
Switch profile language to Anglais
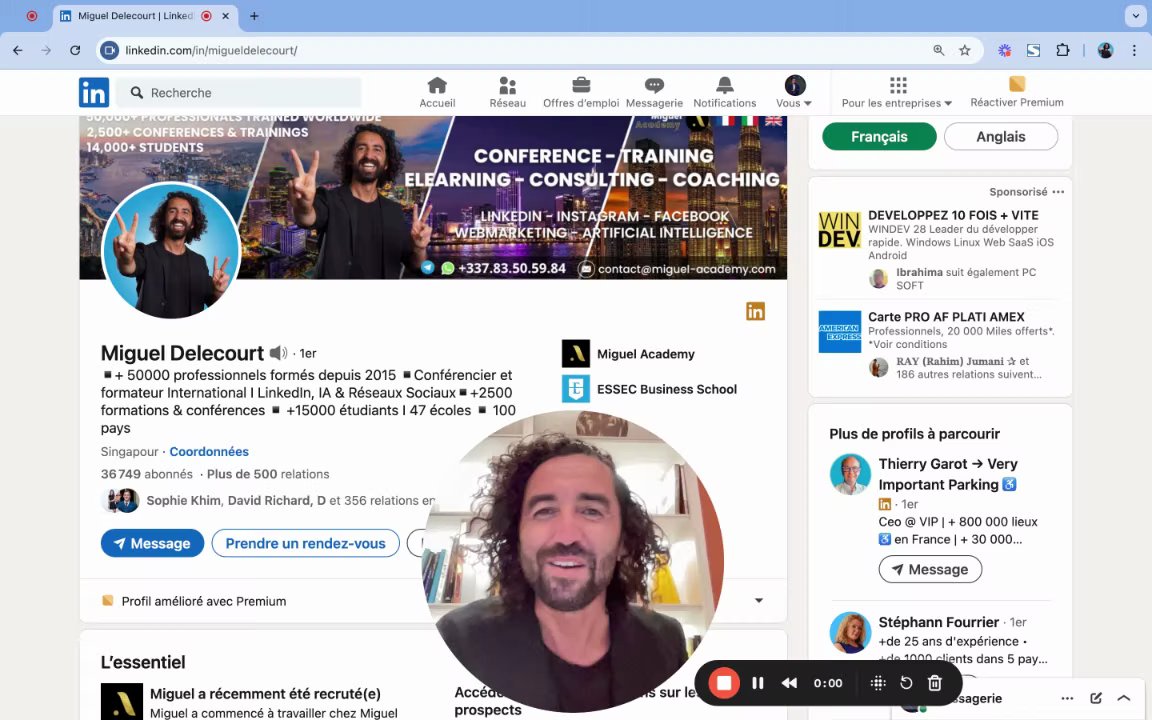pos(1001,137)
